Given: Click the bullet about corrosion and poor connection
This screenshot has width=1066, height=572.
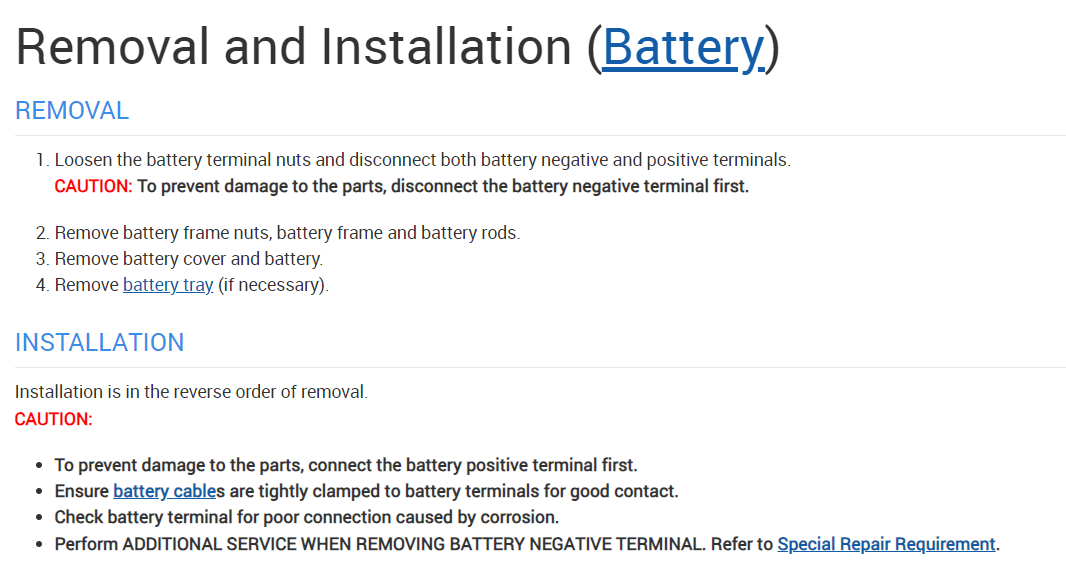Looking at the screenshot, I should tap(306, 517).
